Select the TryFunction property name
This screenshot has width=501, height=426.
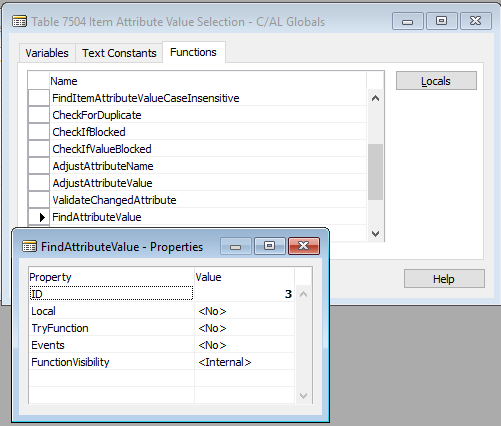point(60,328)
